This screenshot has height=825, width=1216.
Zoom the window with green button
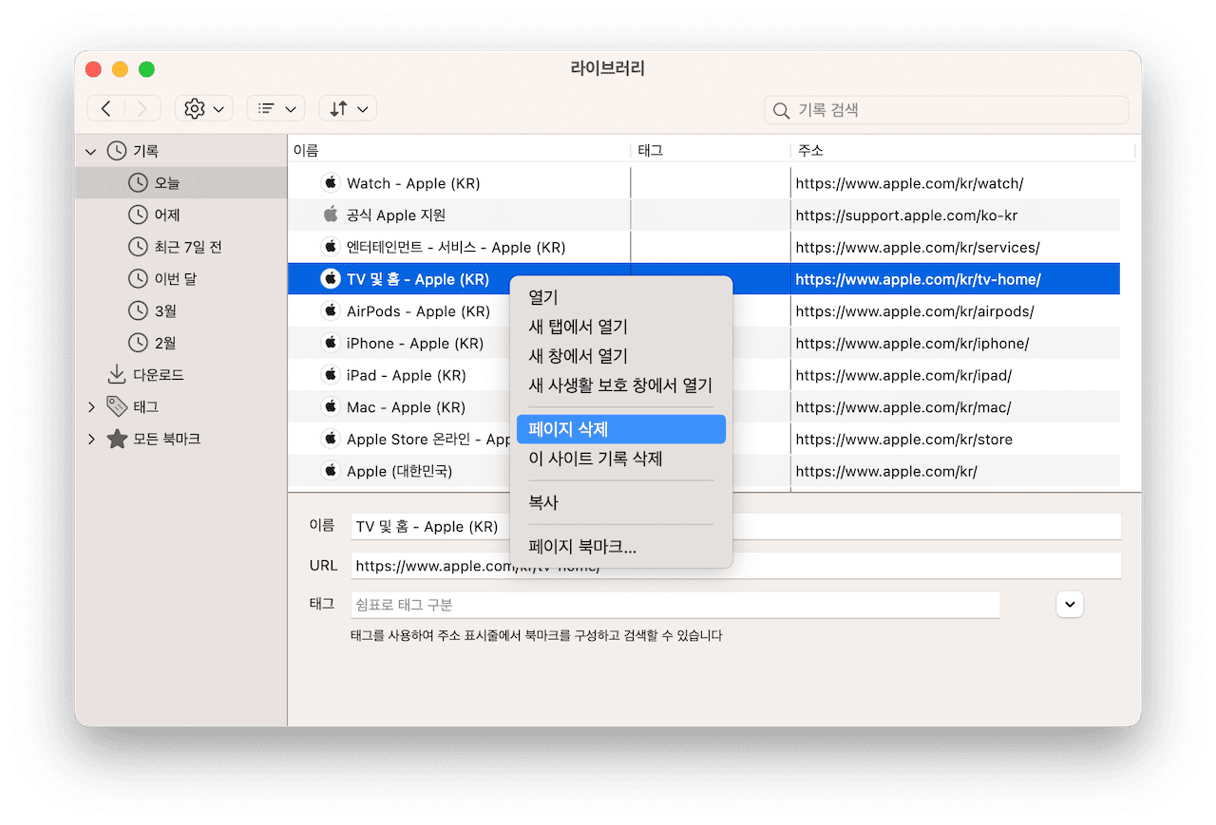pyautogui.click(x=147, y=69)
